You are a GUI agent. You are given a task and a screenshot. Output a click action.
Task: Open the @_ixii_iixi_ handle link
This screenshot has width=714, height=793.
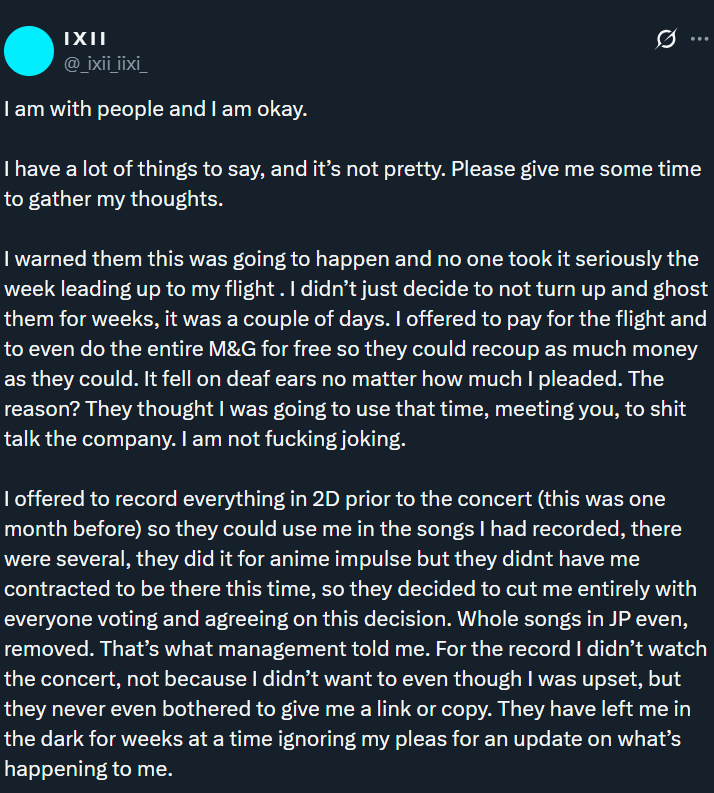pos(107,63)
